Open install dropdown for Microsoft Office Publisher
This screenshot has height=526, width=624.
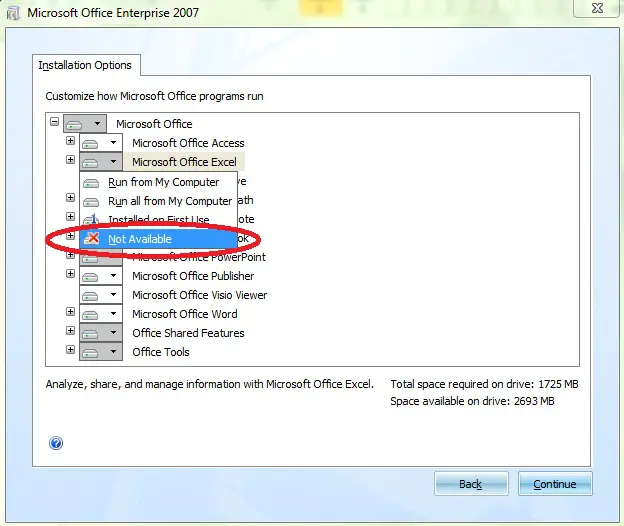(x=101, y=276)
